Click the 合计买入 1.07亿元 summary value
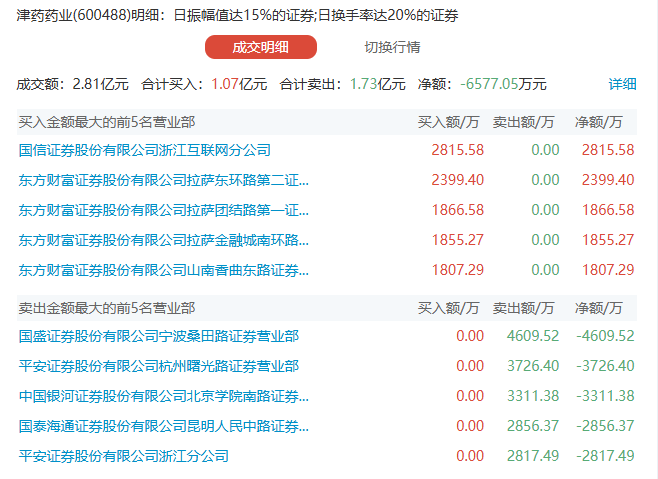Screen dimensions: 658x479 tap(239, 84)
